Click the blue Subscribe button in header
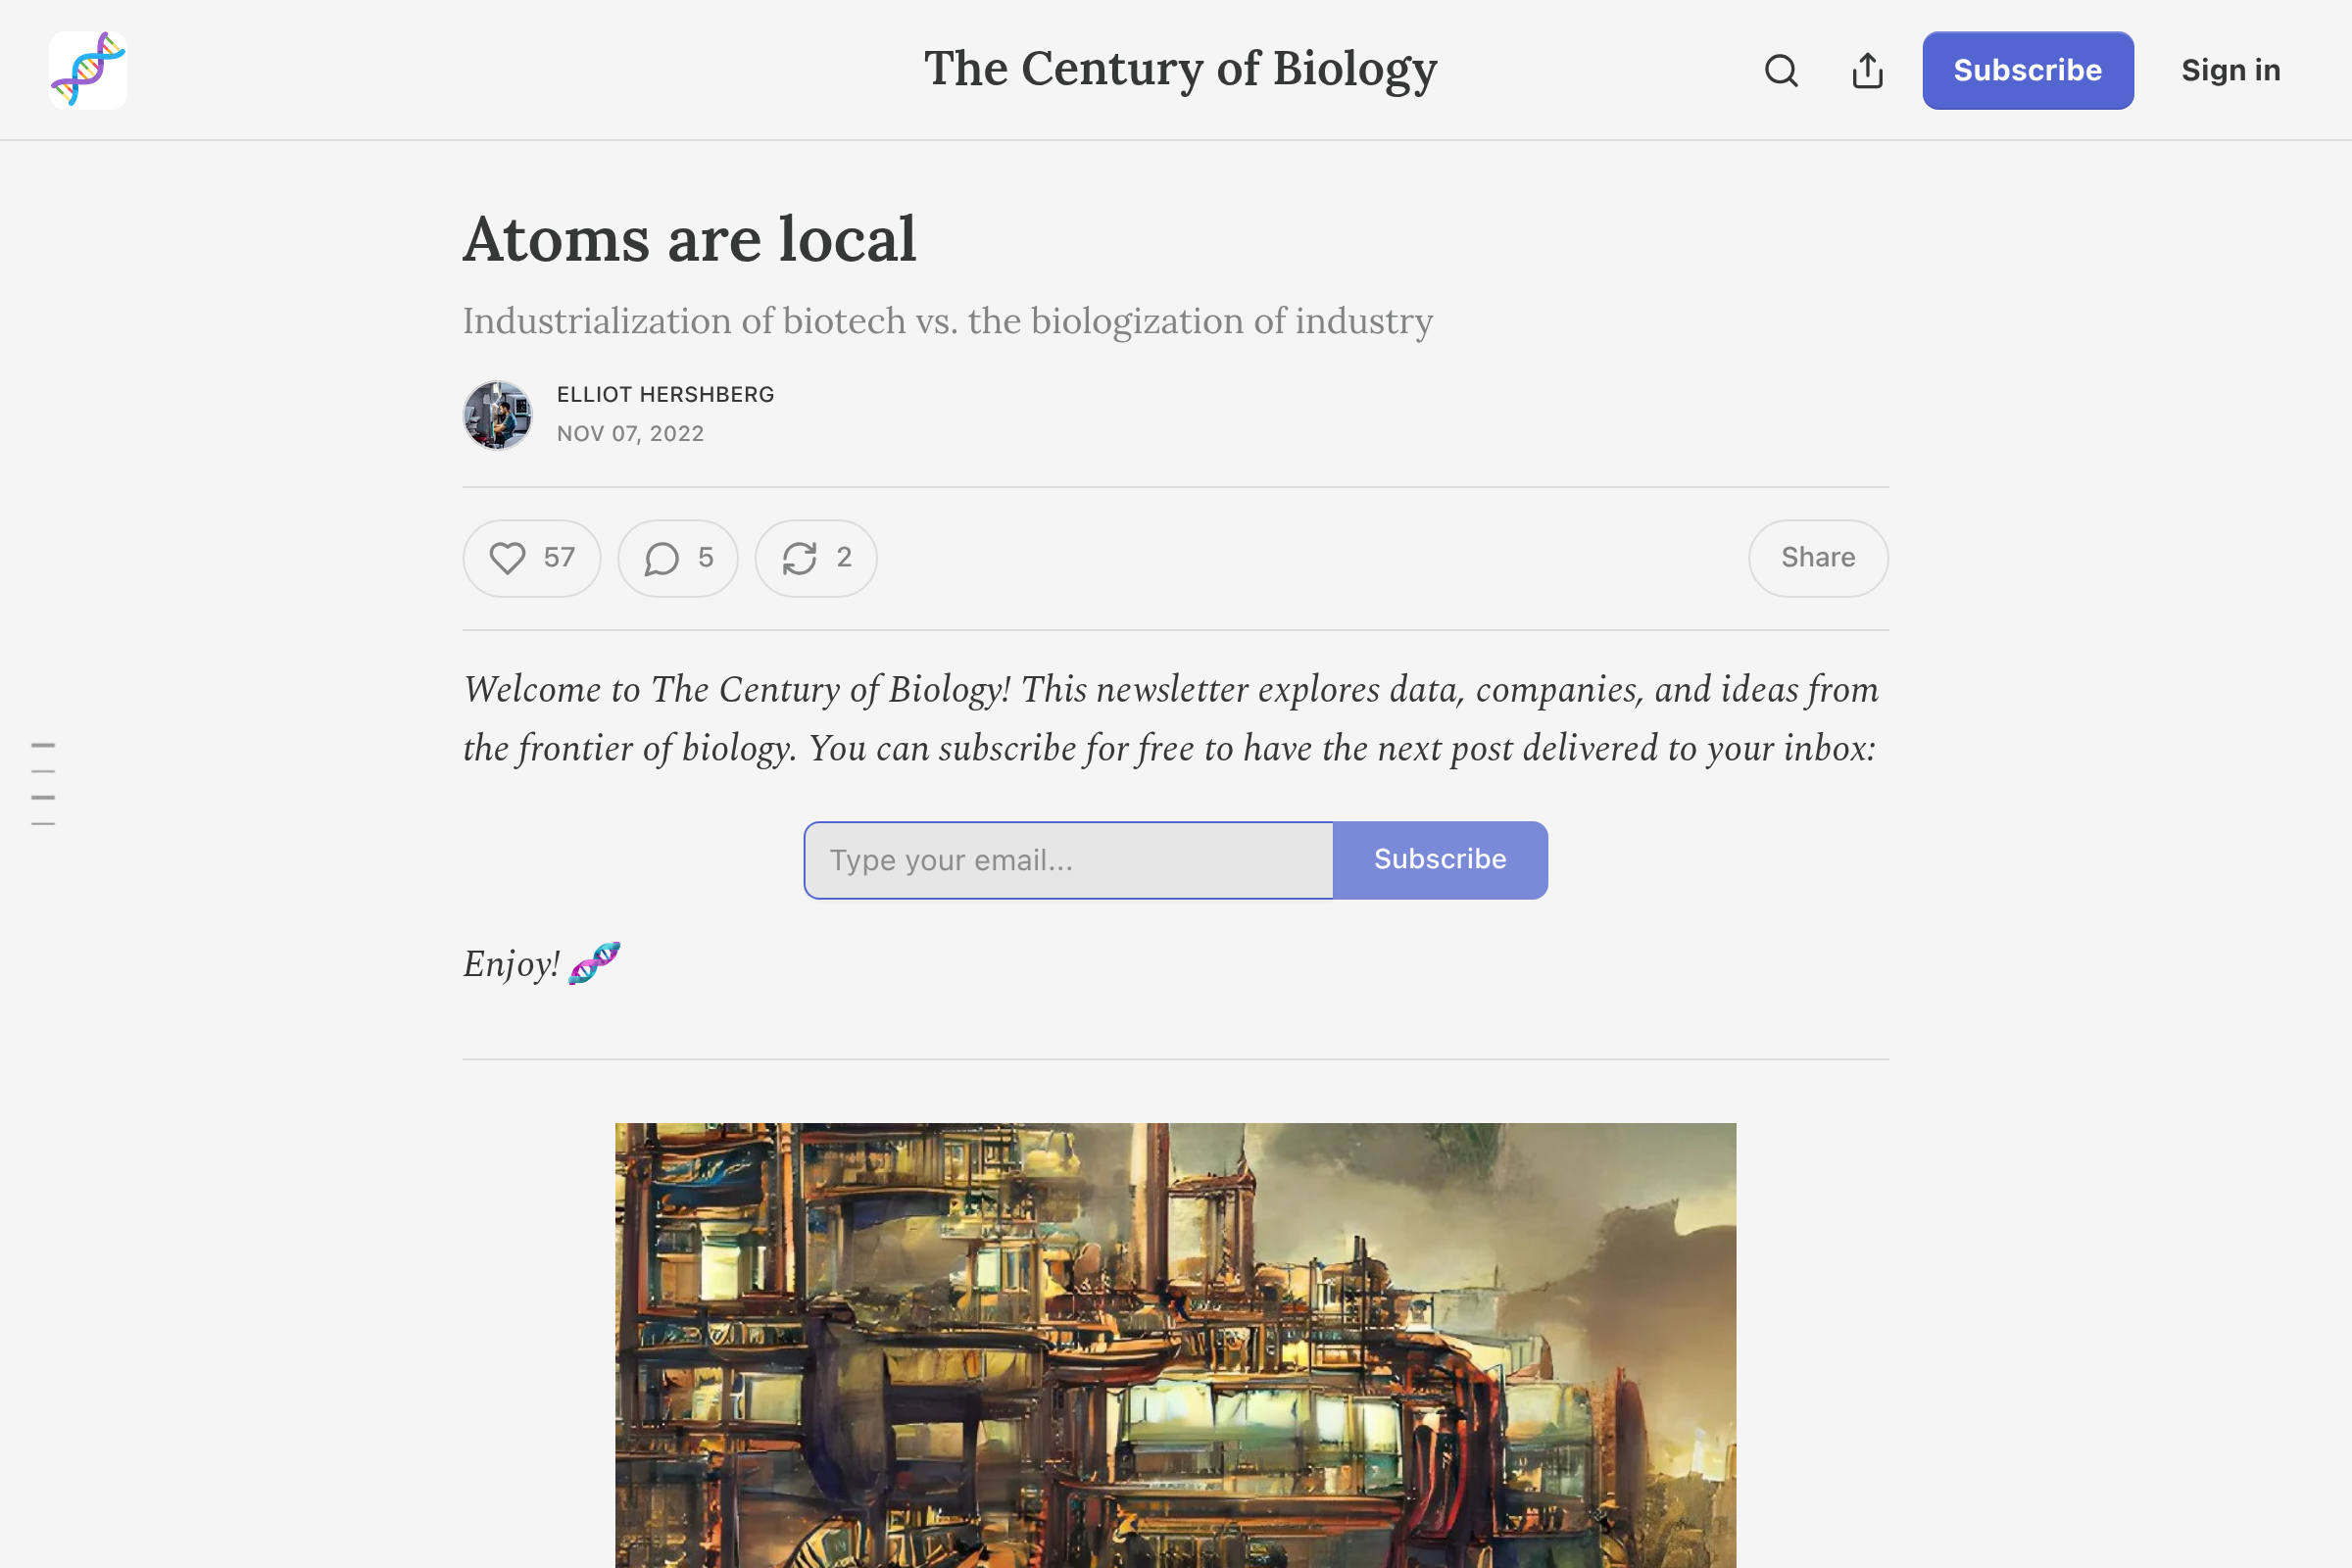2352x1568 pixels. tap(2027, 70)
